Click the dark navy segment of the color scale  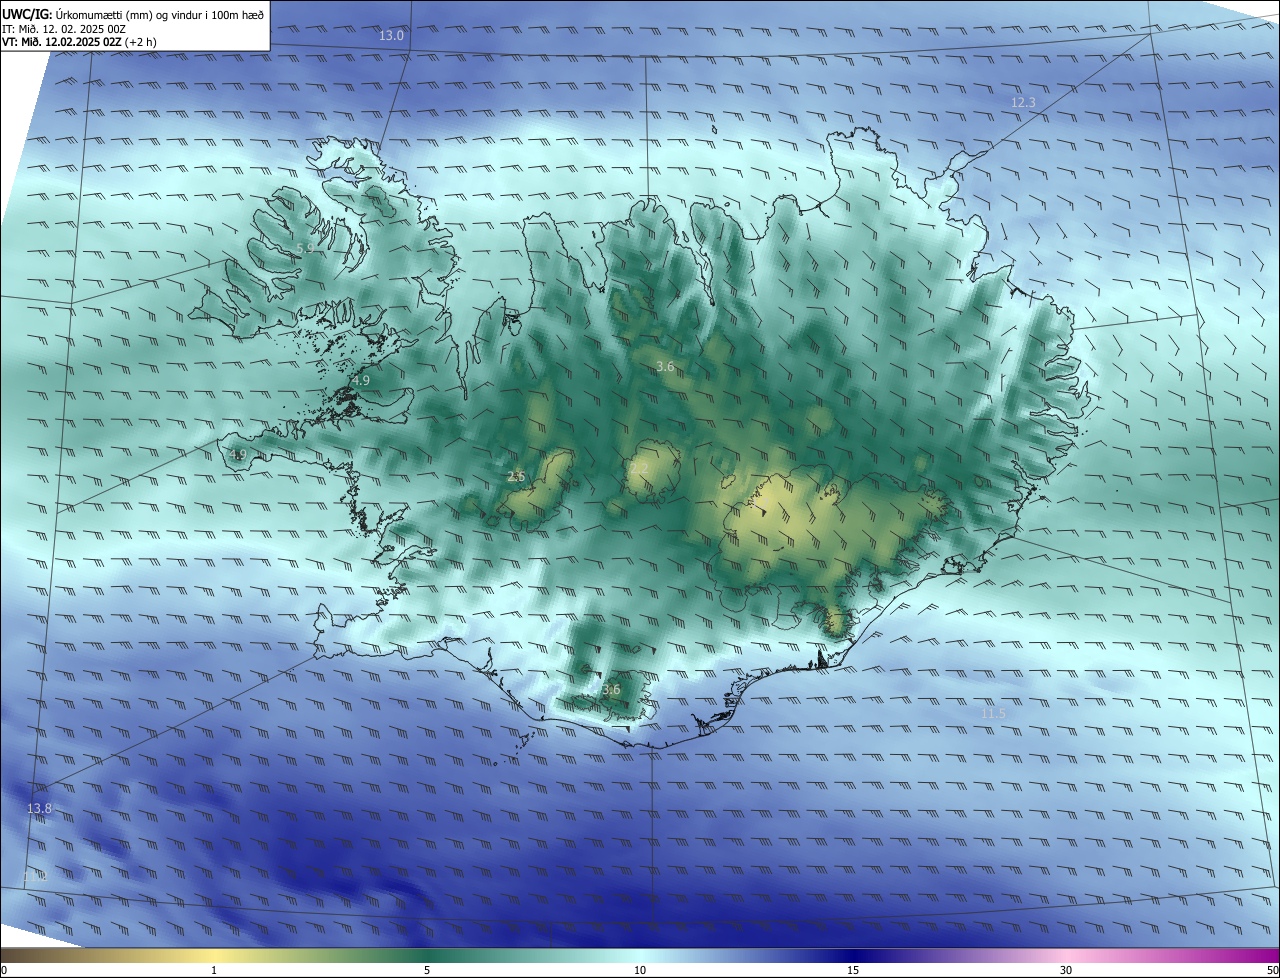point(853,955)
